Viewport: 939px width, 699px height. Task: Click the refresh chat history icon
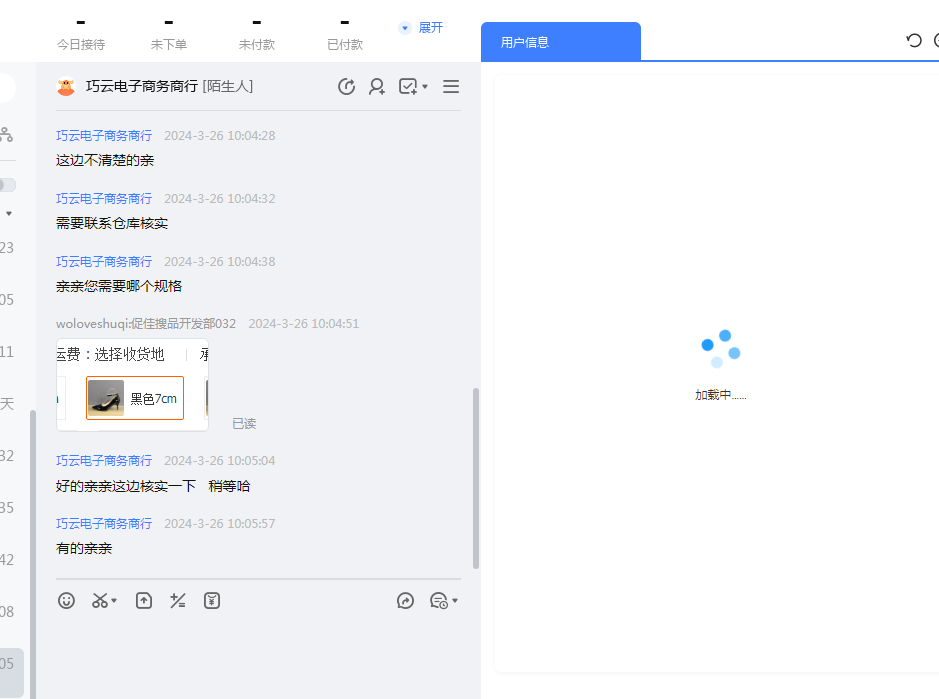[347, 87]
